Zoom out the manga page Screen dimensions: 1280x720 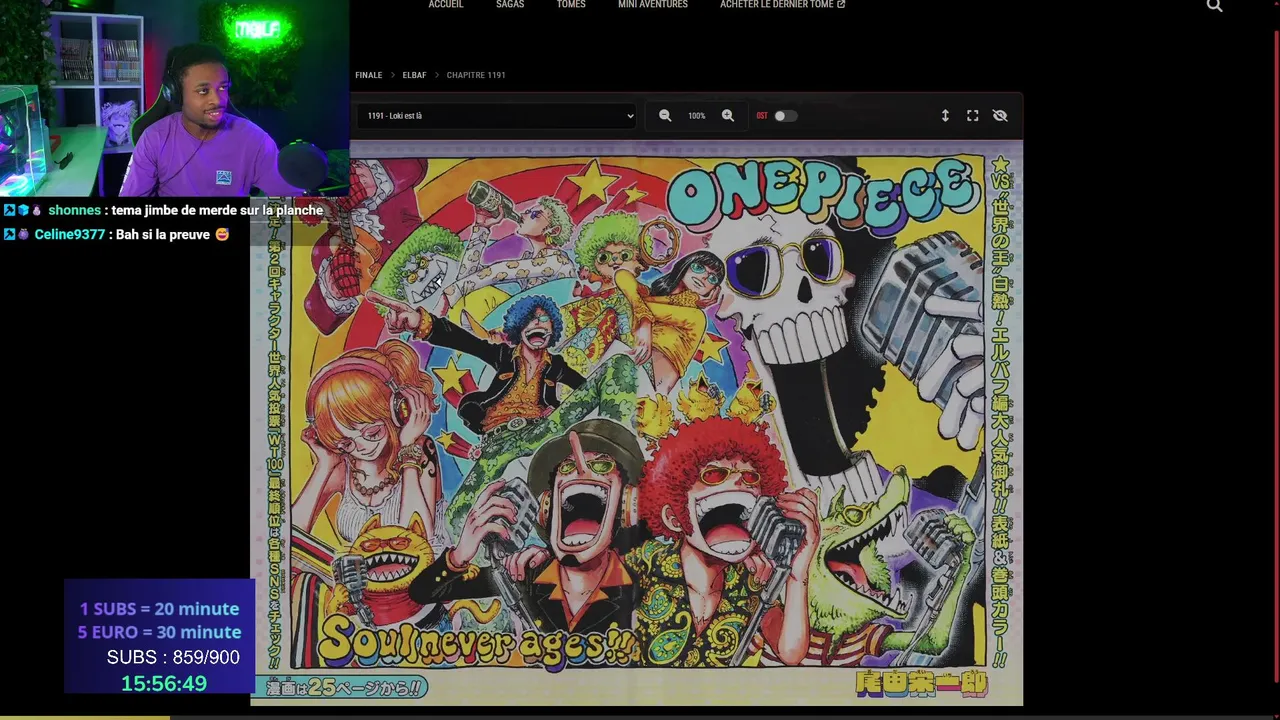(665, 116)
